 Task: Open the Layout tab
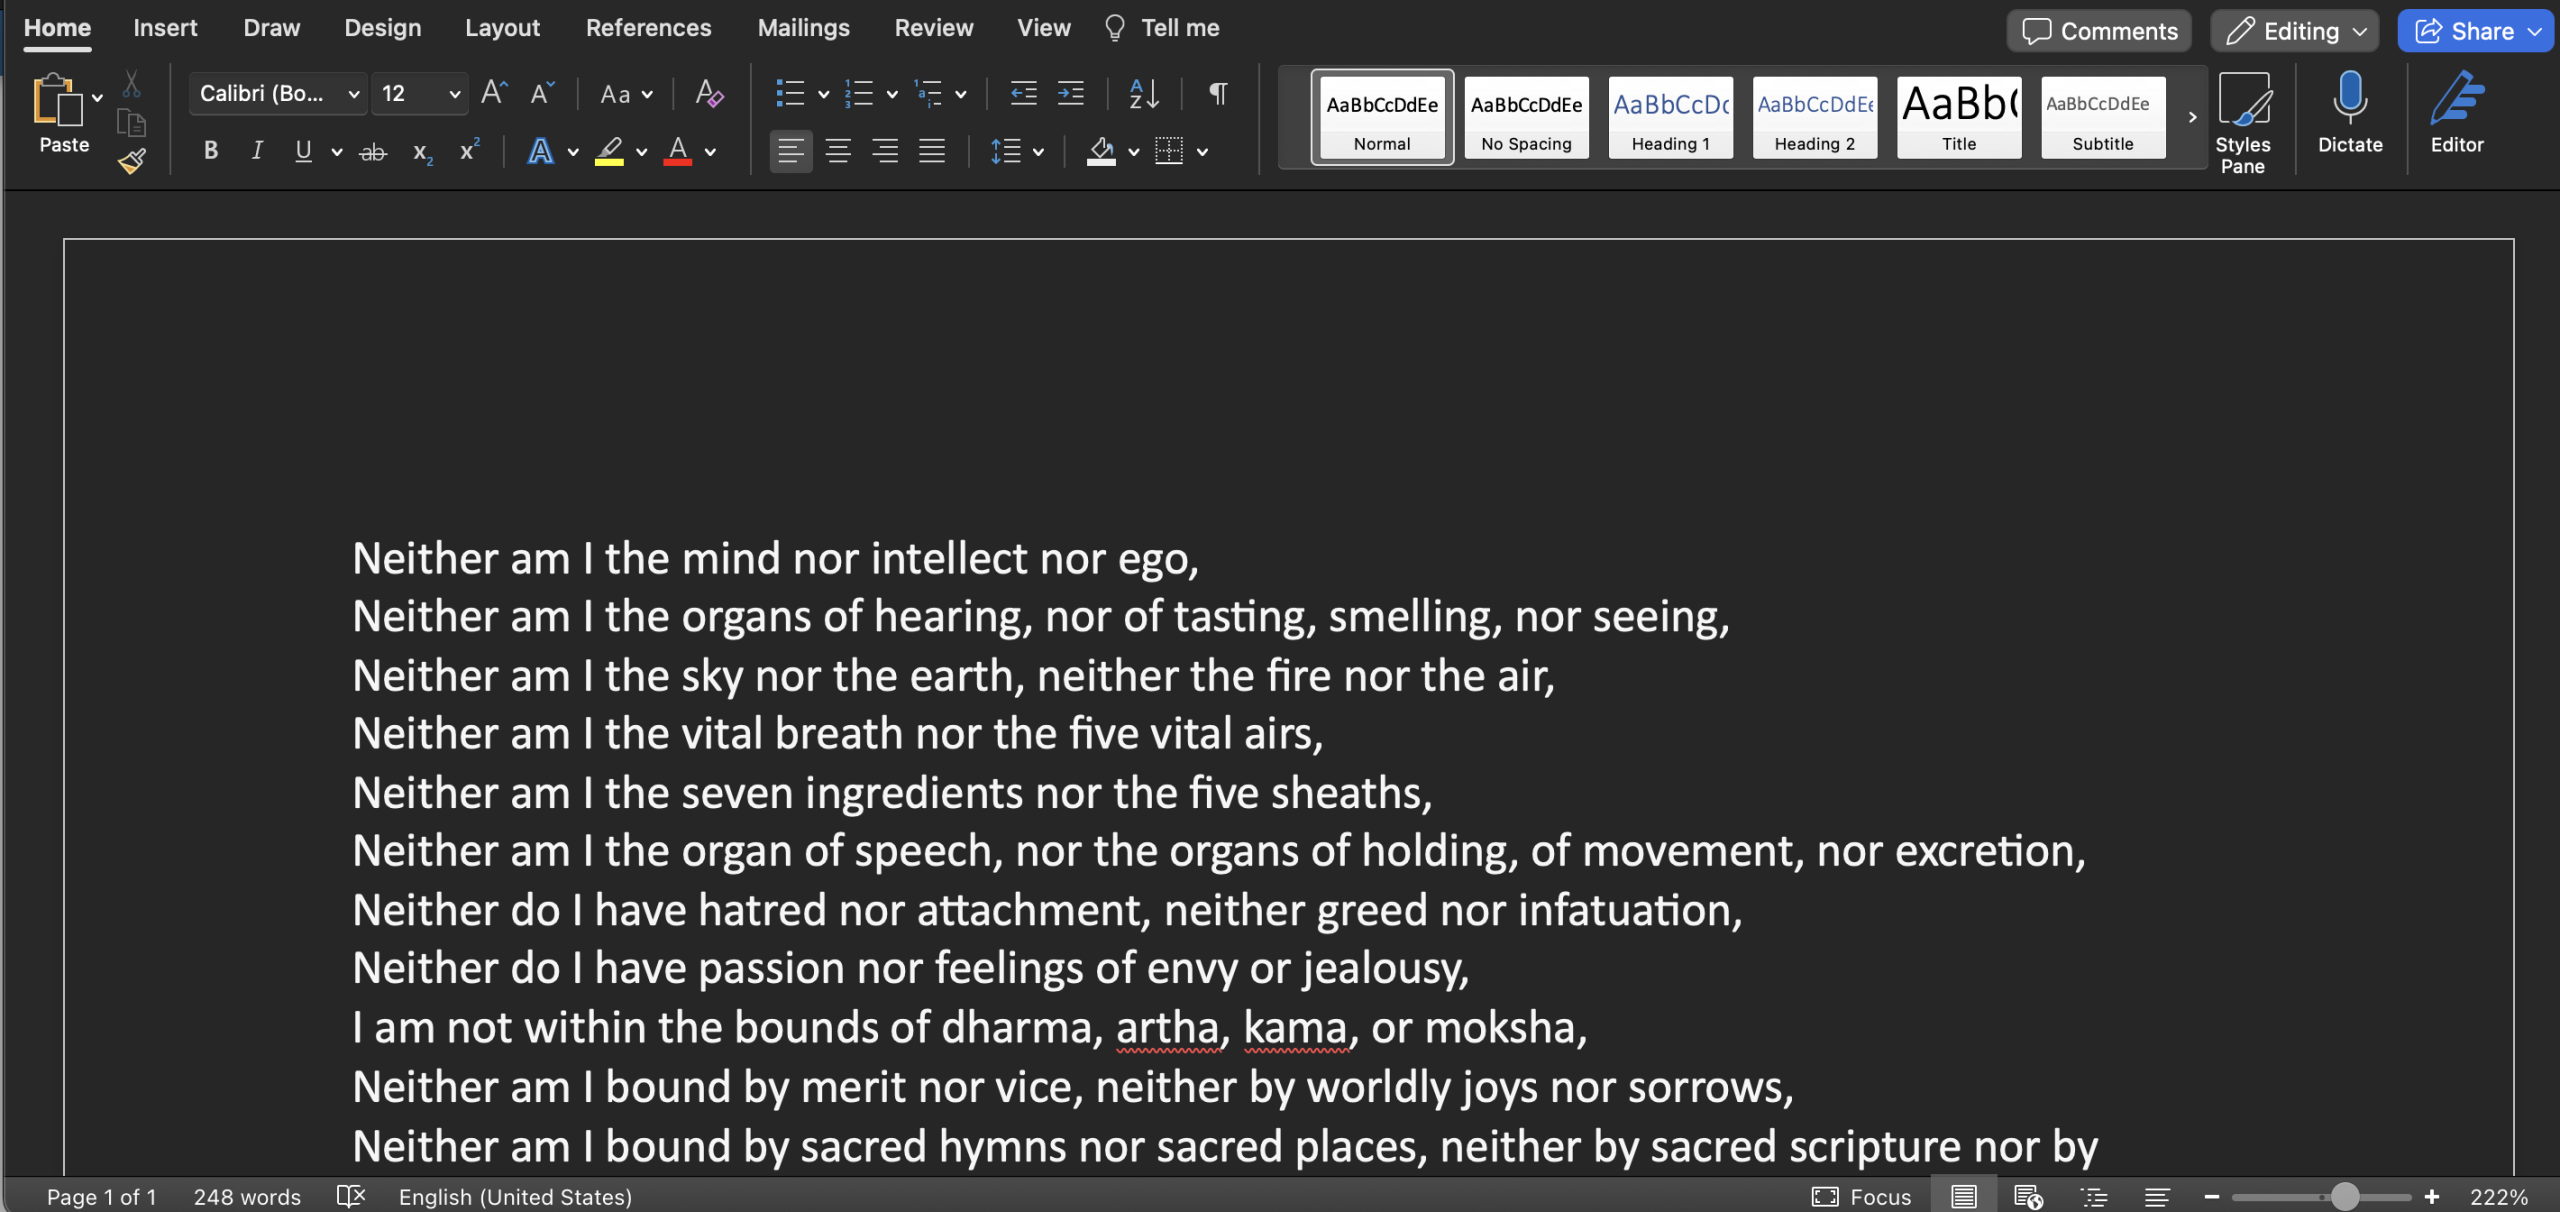[x=502, y=28]
